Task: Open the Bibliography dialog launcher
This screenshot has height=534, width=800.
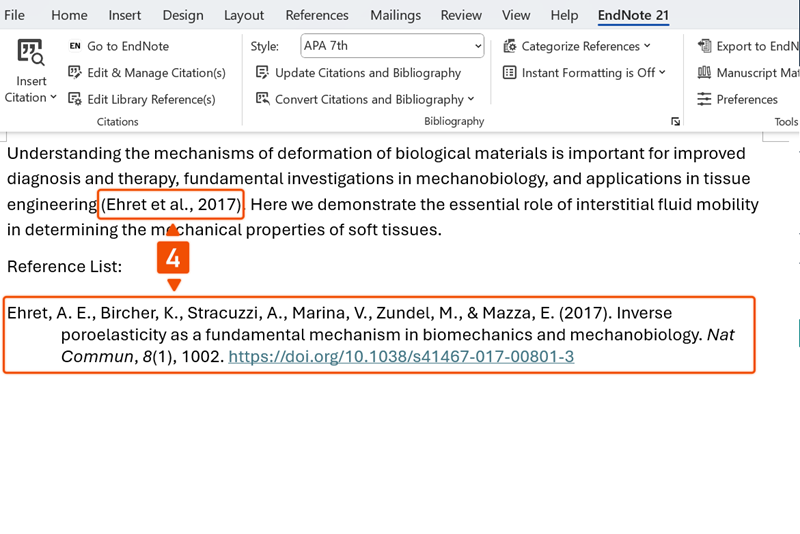Action: (676, 121)
